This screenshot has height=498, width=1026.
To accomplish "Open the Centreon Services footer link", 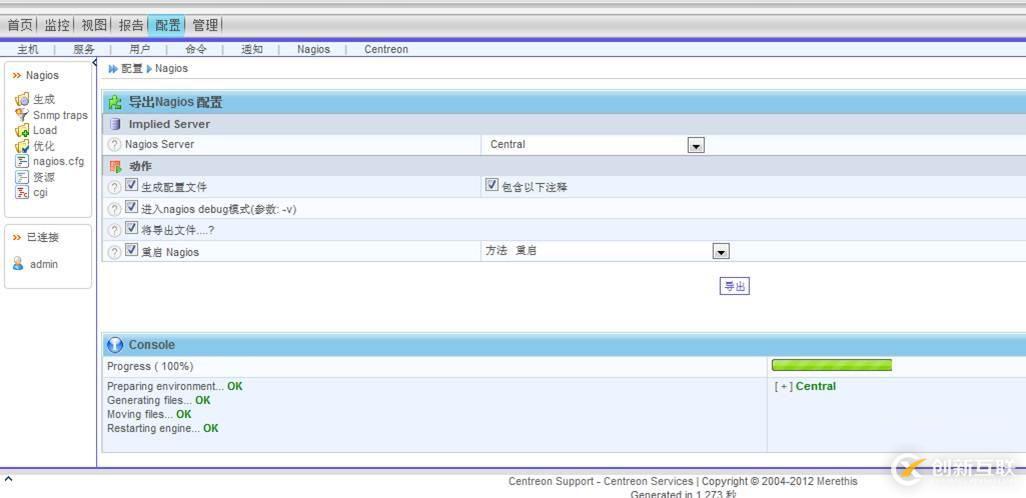I will click(648, 481).
